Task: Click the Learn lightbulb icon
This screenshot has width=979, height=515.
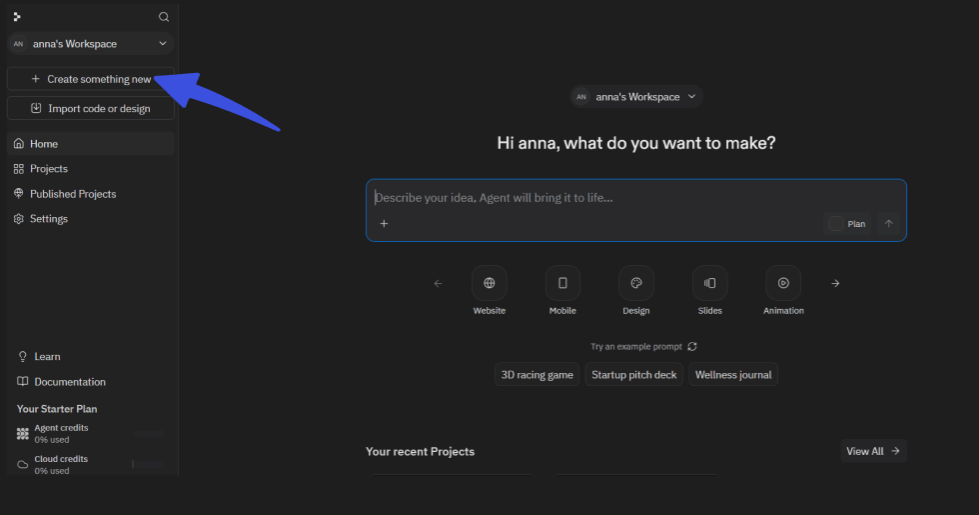Action: tap(22, 356)
